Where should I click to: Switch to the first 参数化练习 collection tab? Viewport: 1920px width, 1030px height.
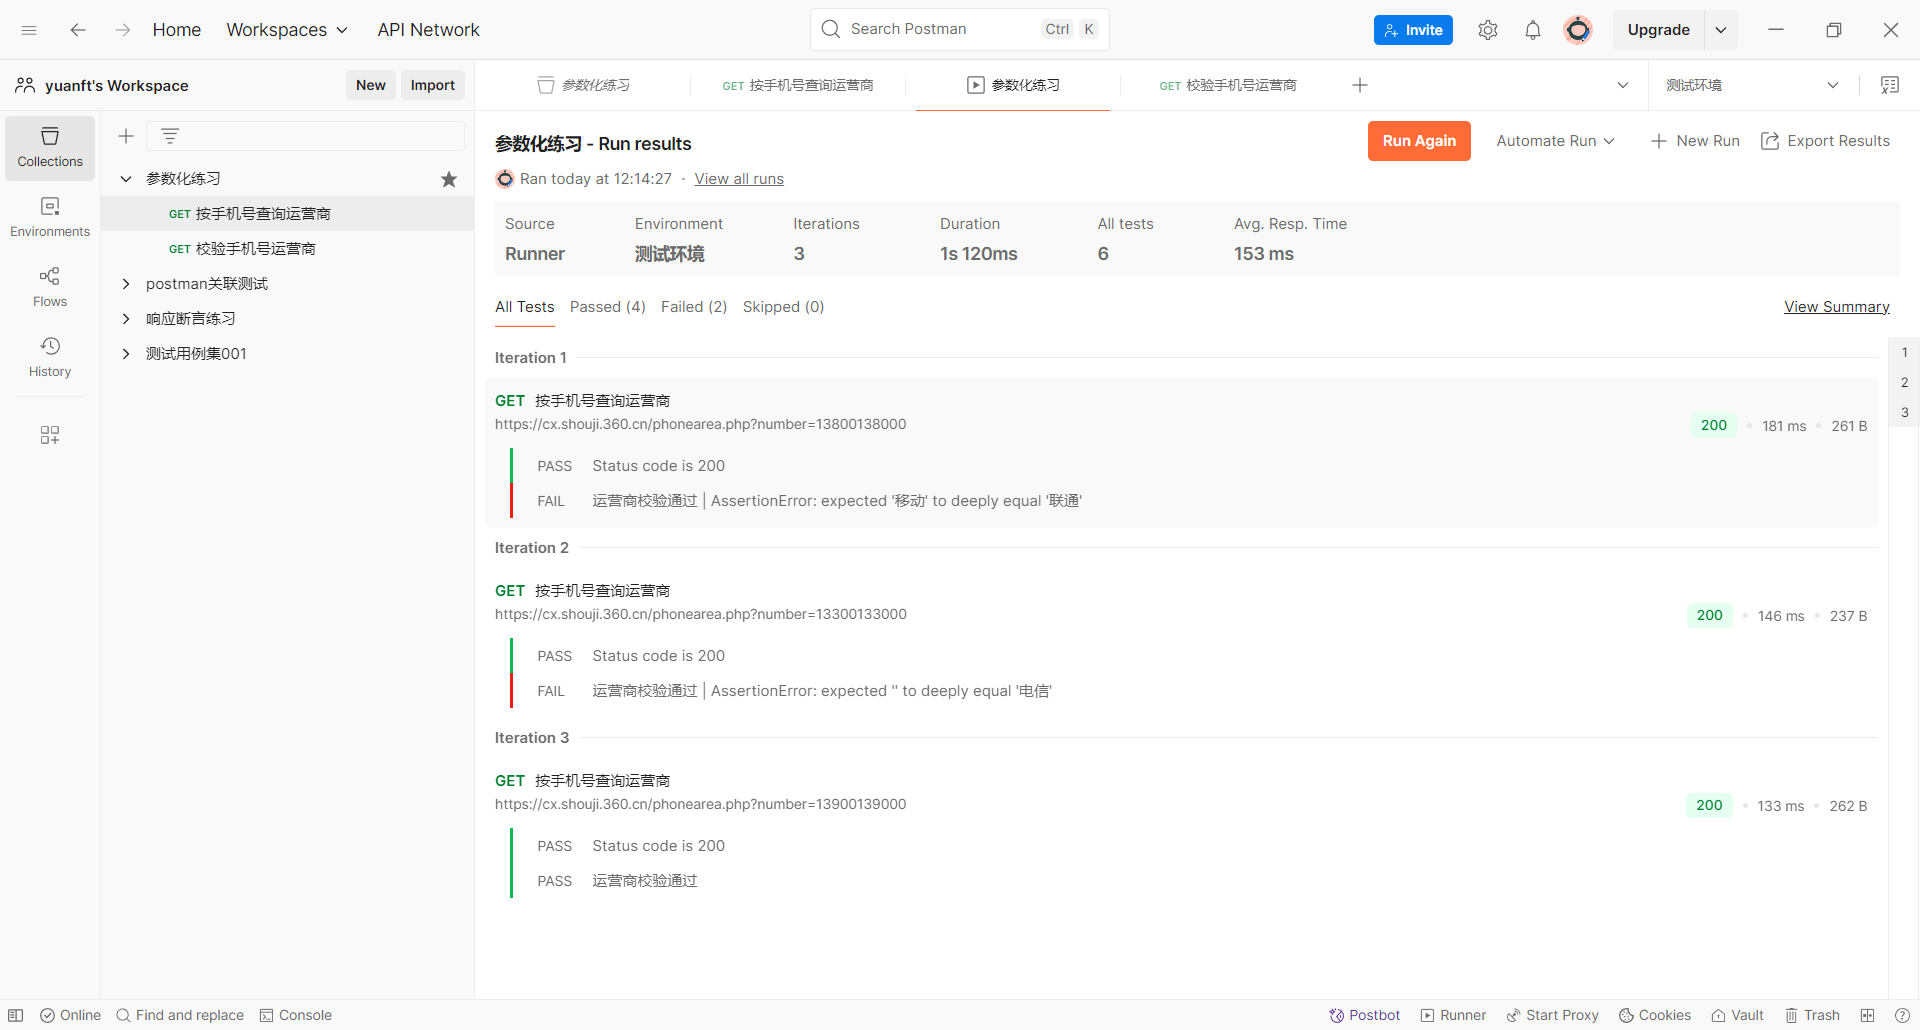tap(584, 85)
